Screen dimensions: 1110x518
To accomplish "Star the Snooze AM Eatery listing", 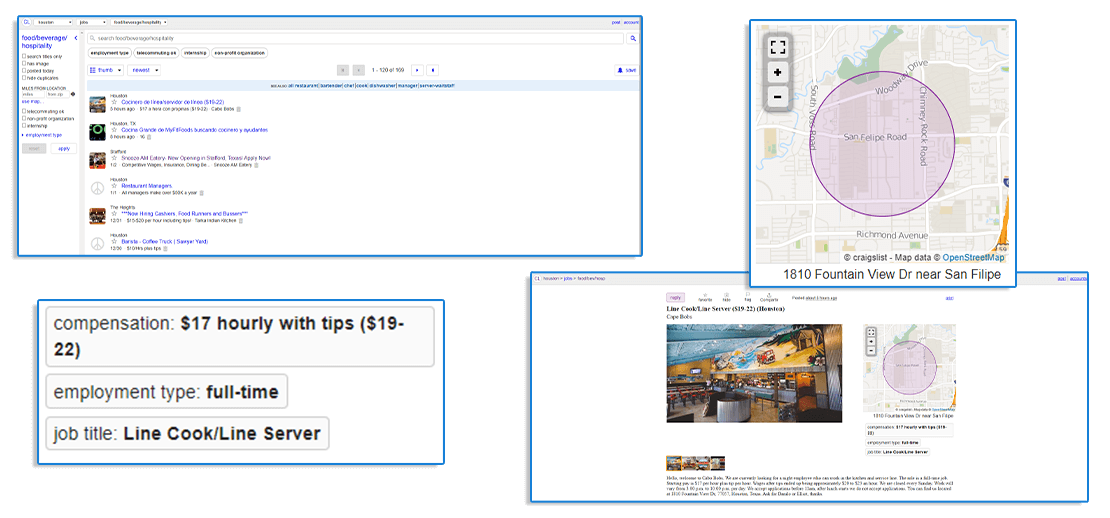I will click(114, 158).
